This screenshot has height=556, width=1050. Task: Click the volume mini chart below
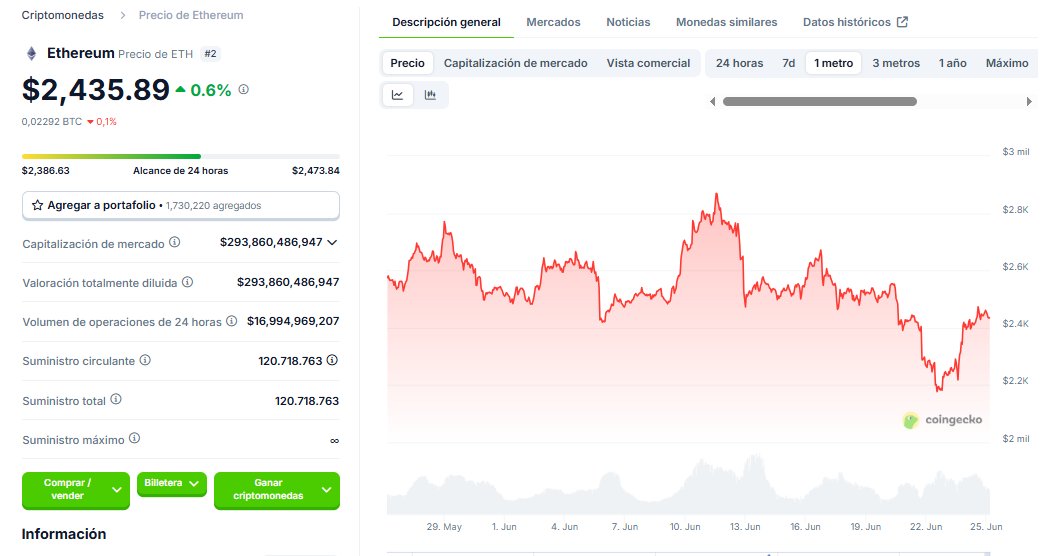[688, 484]
